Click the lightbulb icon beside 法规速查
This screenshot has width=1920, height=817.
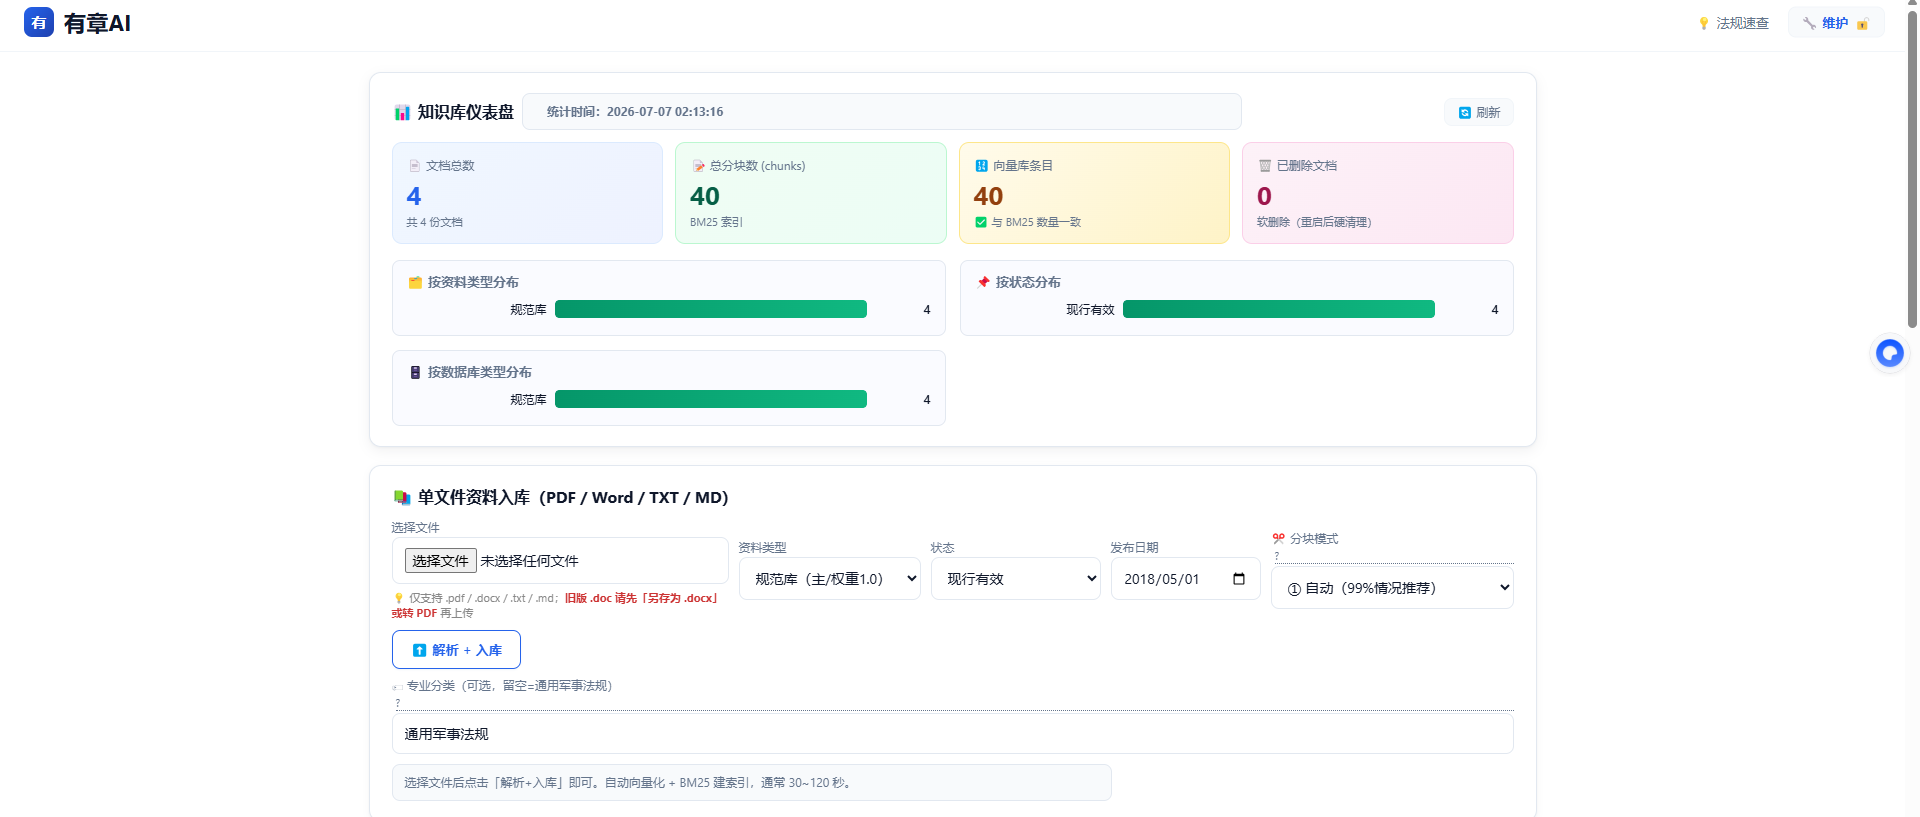point(1704,23)
